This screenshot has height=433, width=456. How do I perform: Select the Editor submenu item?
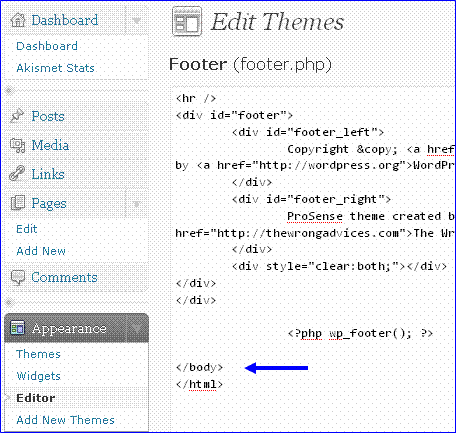(x=36, y=398)
